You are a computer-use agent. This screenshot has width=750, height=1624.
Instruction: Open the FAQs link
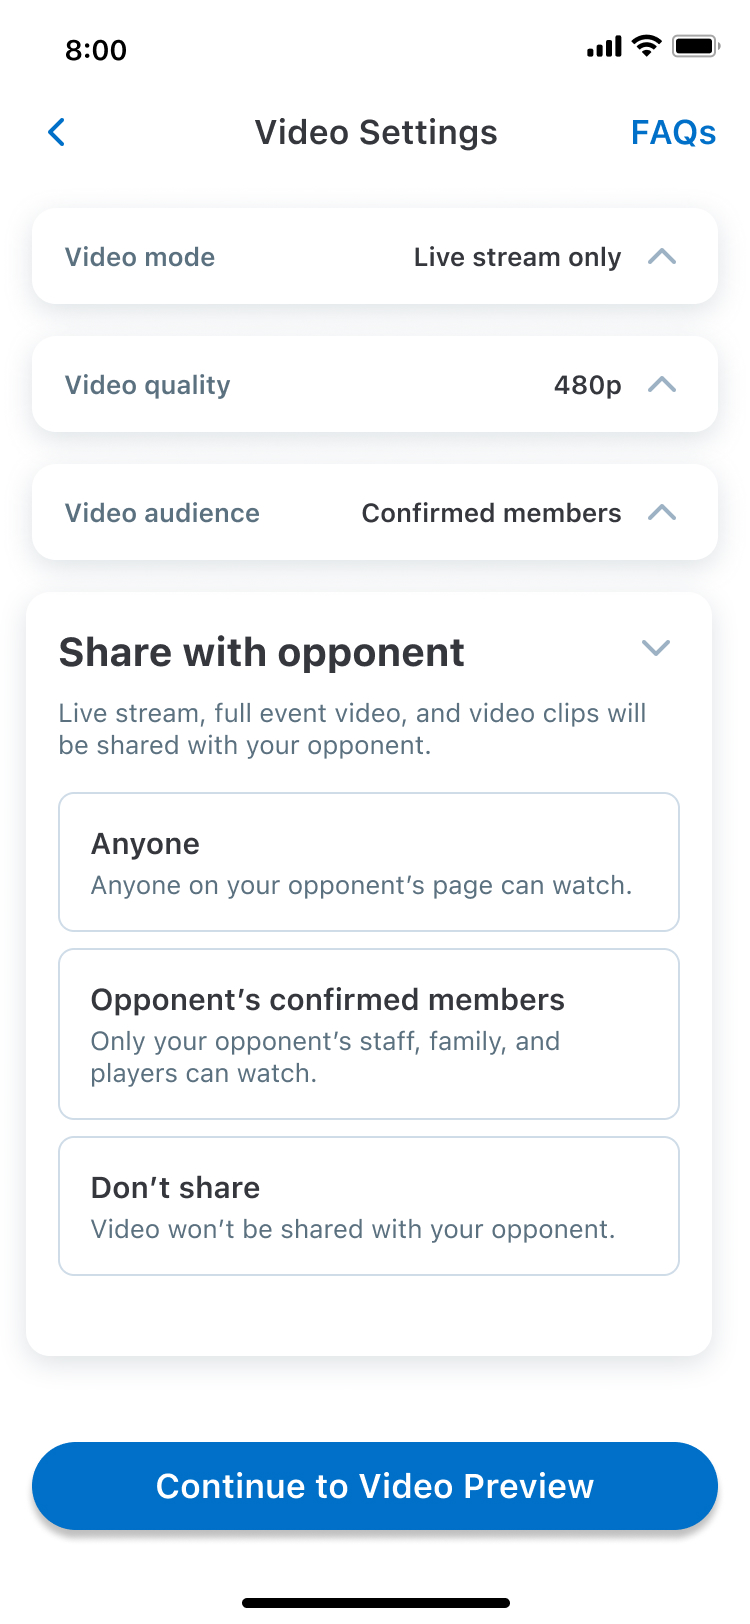673,132
